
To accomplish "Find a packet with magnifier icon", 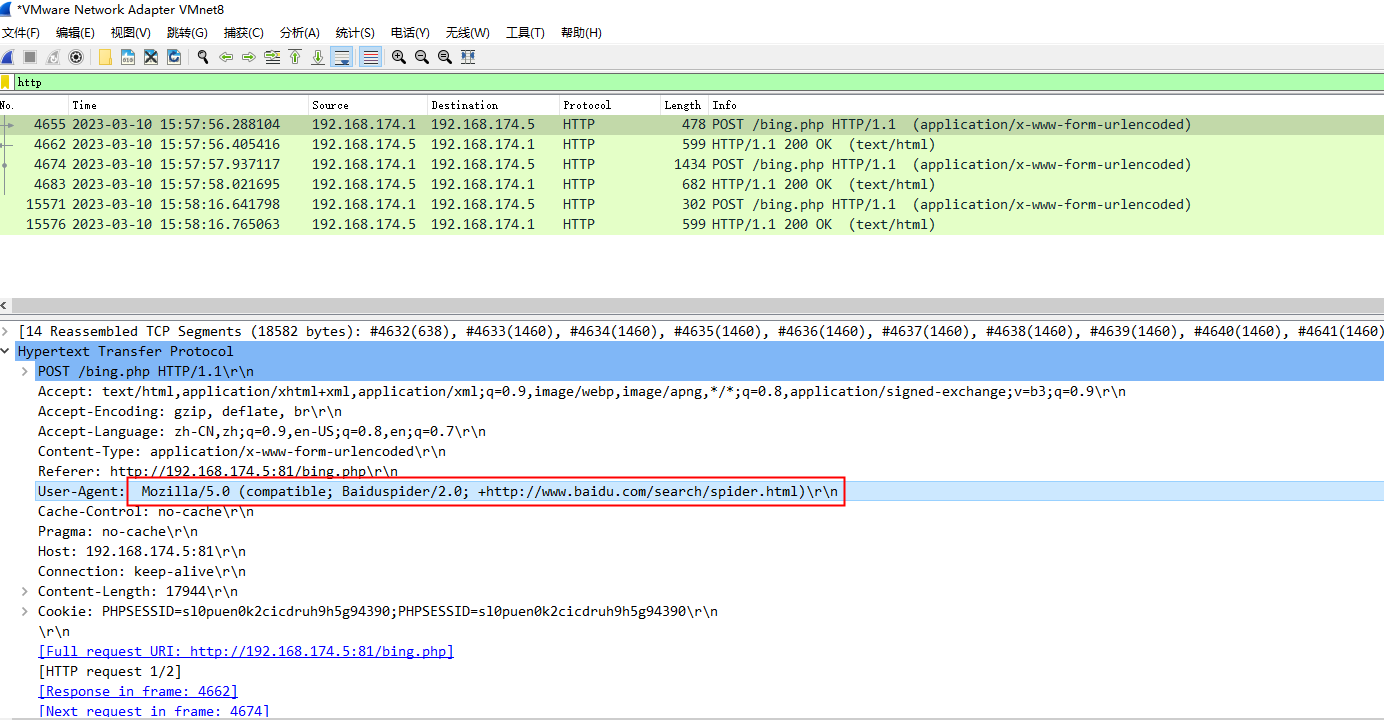I will pos(203,57).
